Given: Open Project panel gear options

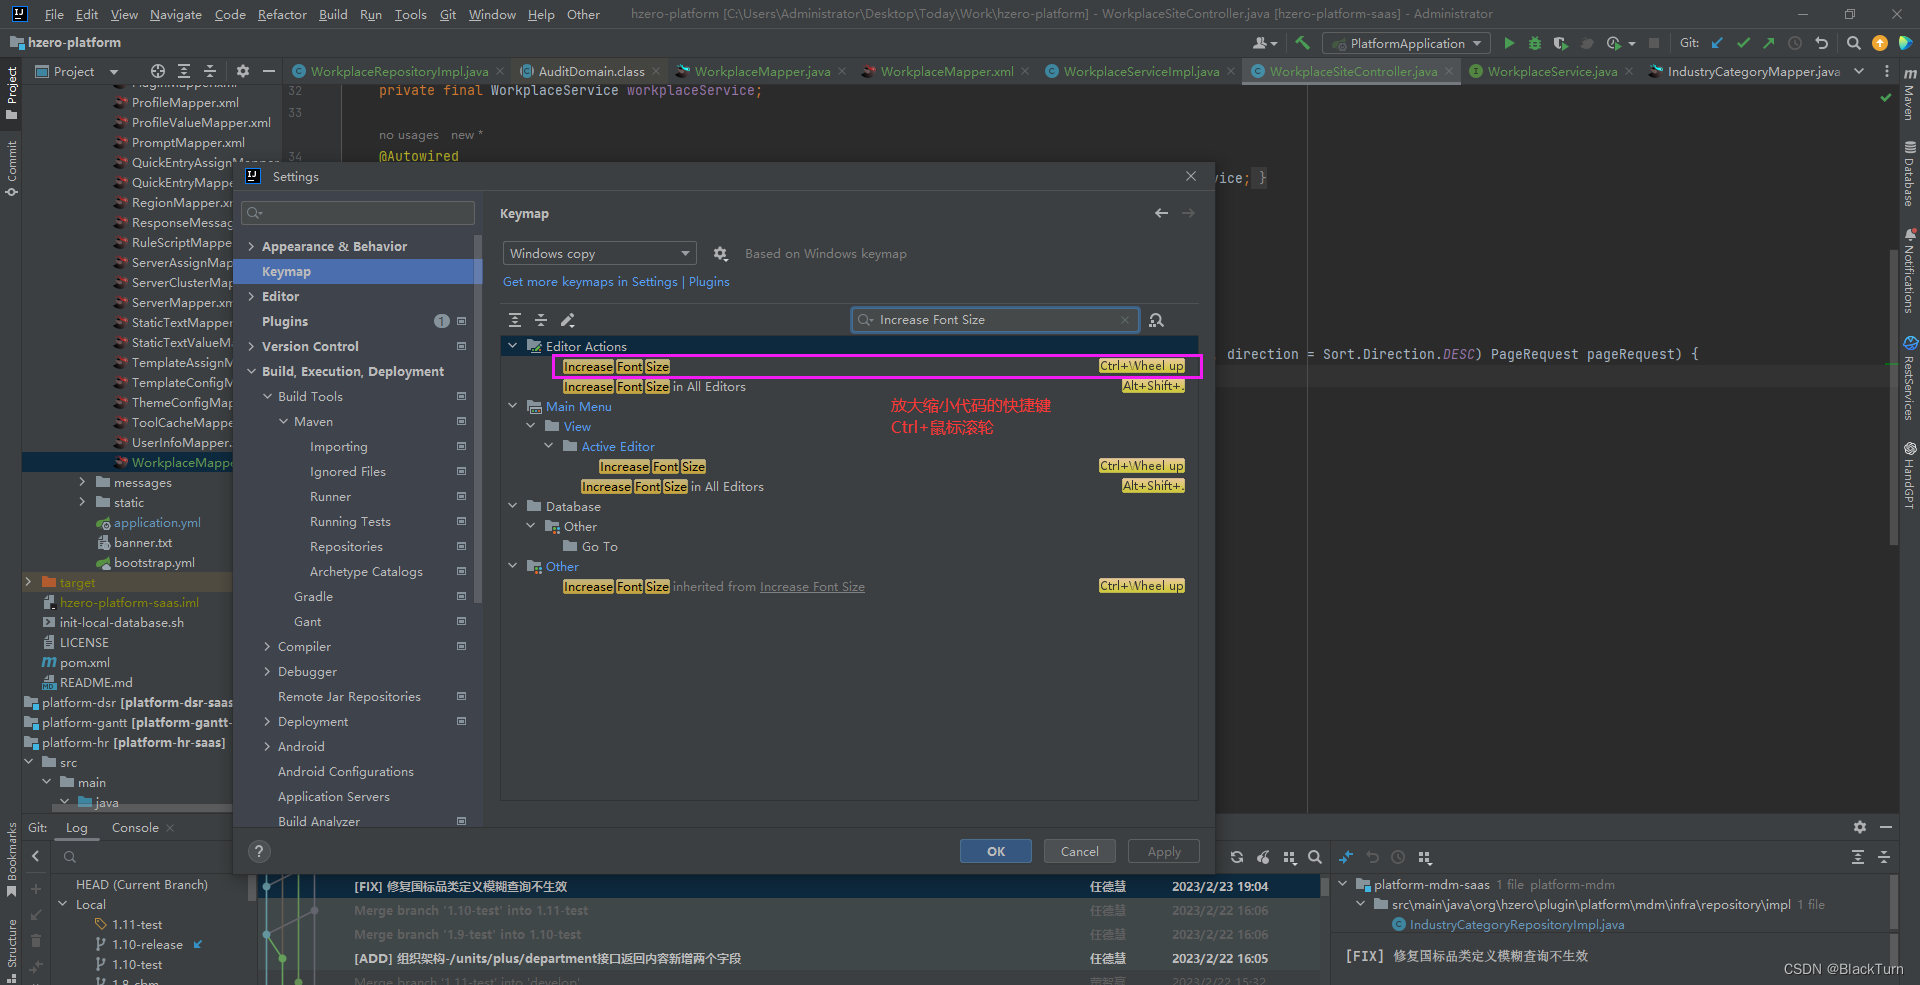Looking at the screenshot, I should pos(242,71).
